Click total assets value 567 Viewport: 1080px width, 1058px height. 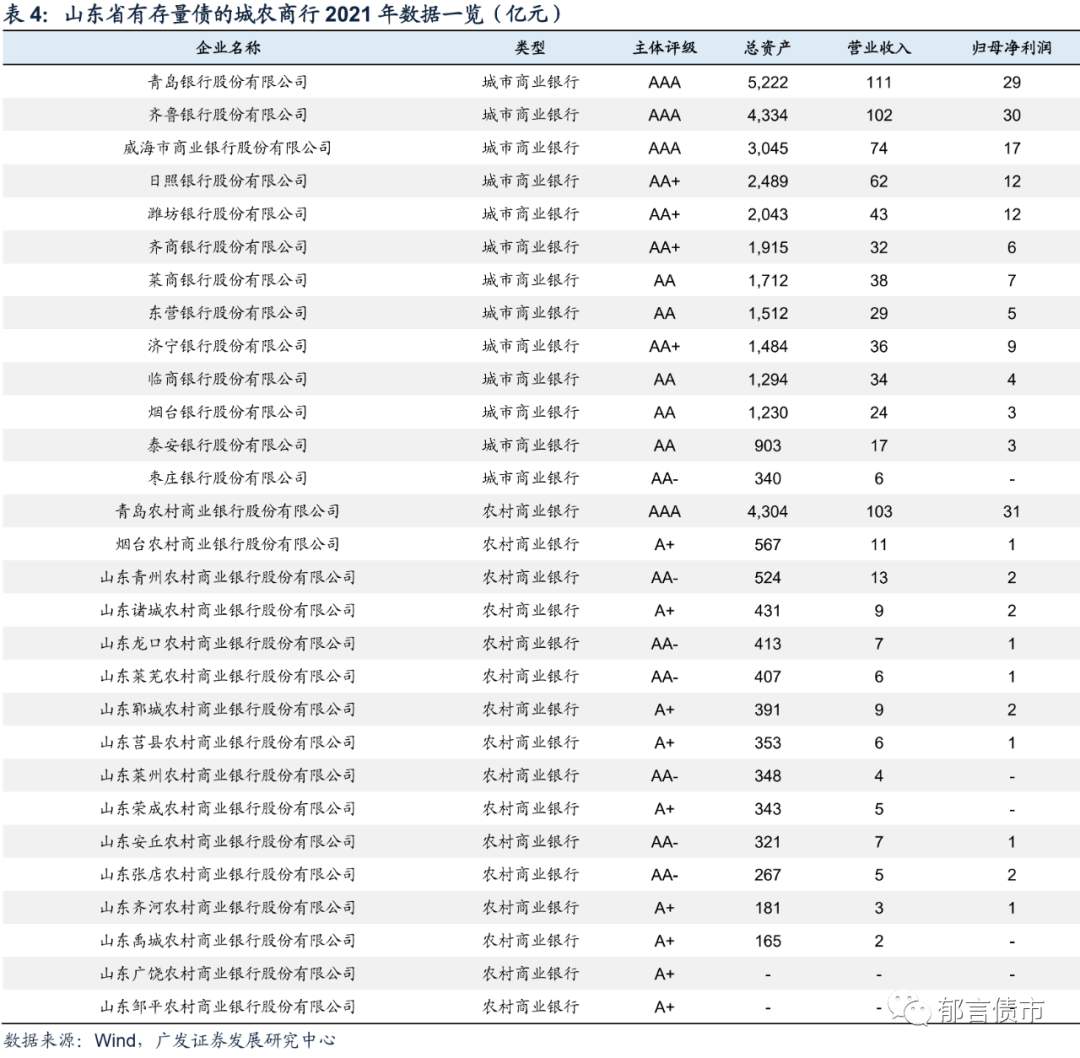(x=767, y=545)
